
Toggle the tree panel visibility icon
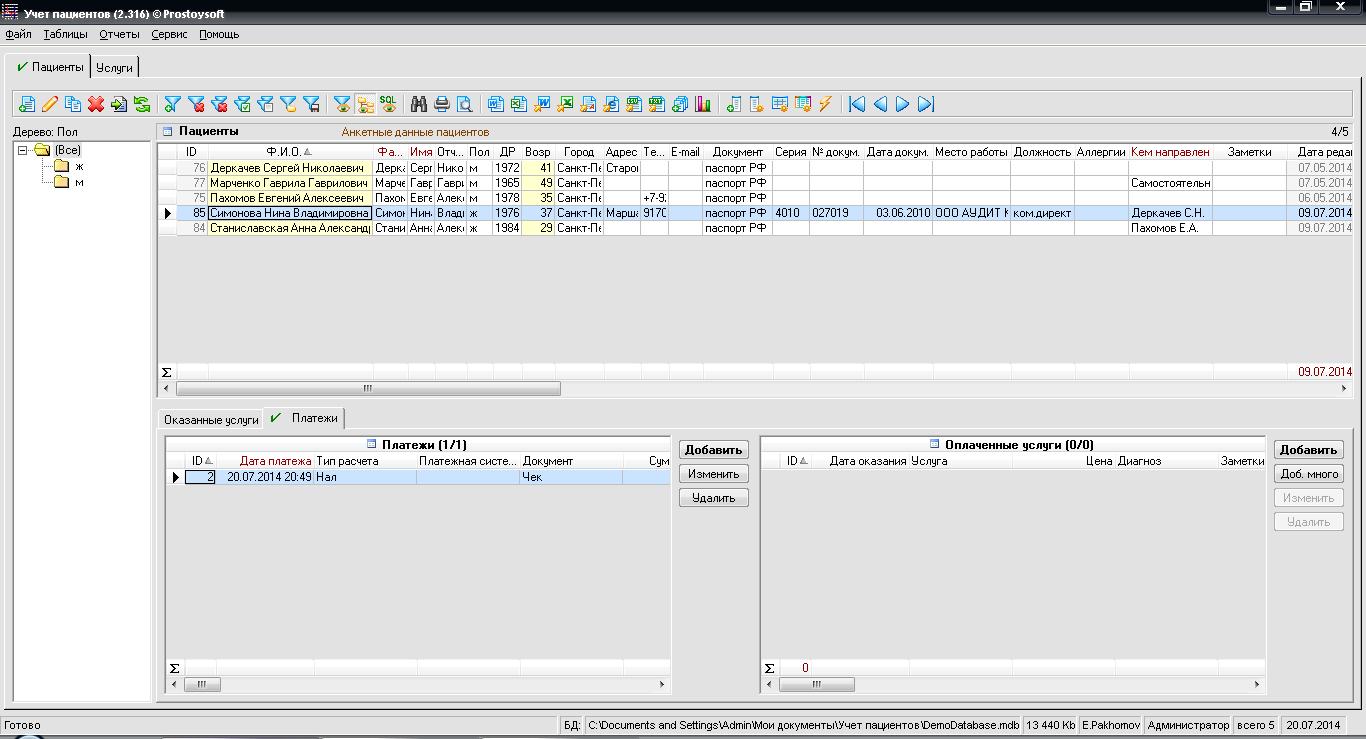tap(365, 104)
